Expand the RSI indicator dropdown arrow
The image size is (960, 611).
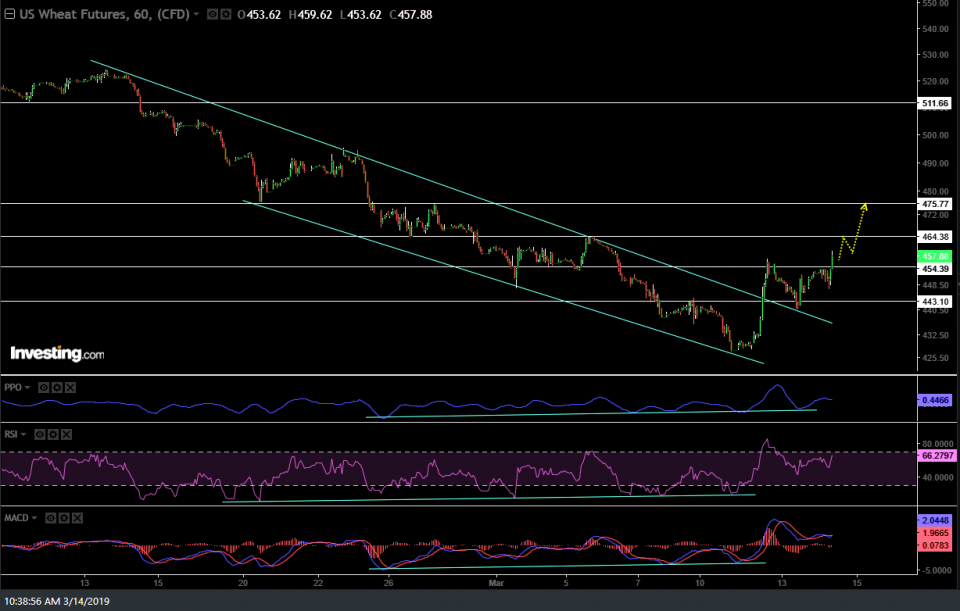pos(25,435)
